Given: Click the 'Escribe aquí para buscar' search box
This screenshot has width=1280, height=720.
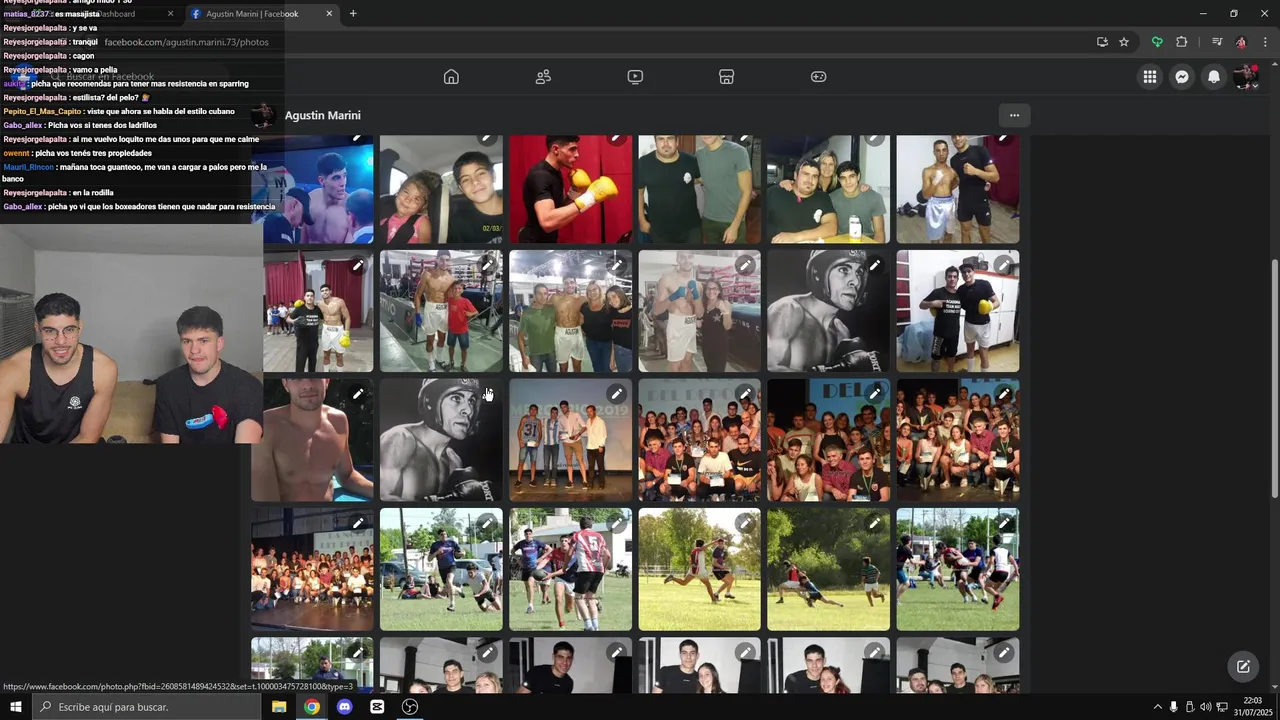Looking at the screenshot, I should click(147, 707).
